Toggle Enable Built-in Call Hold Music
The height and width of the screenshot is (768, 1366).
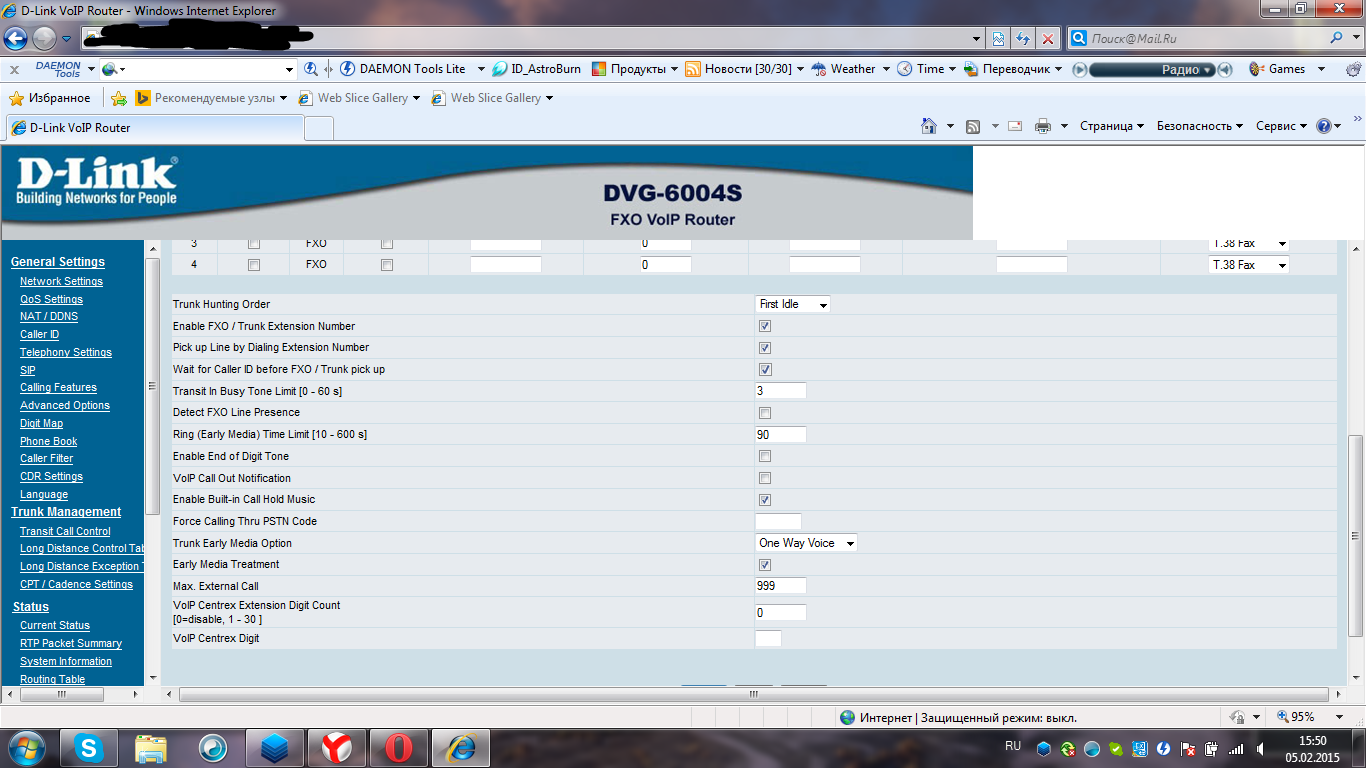click(765, 500)
